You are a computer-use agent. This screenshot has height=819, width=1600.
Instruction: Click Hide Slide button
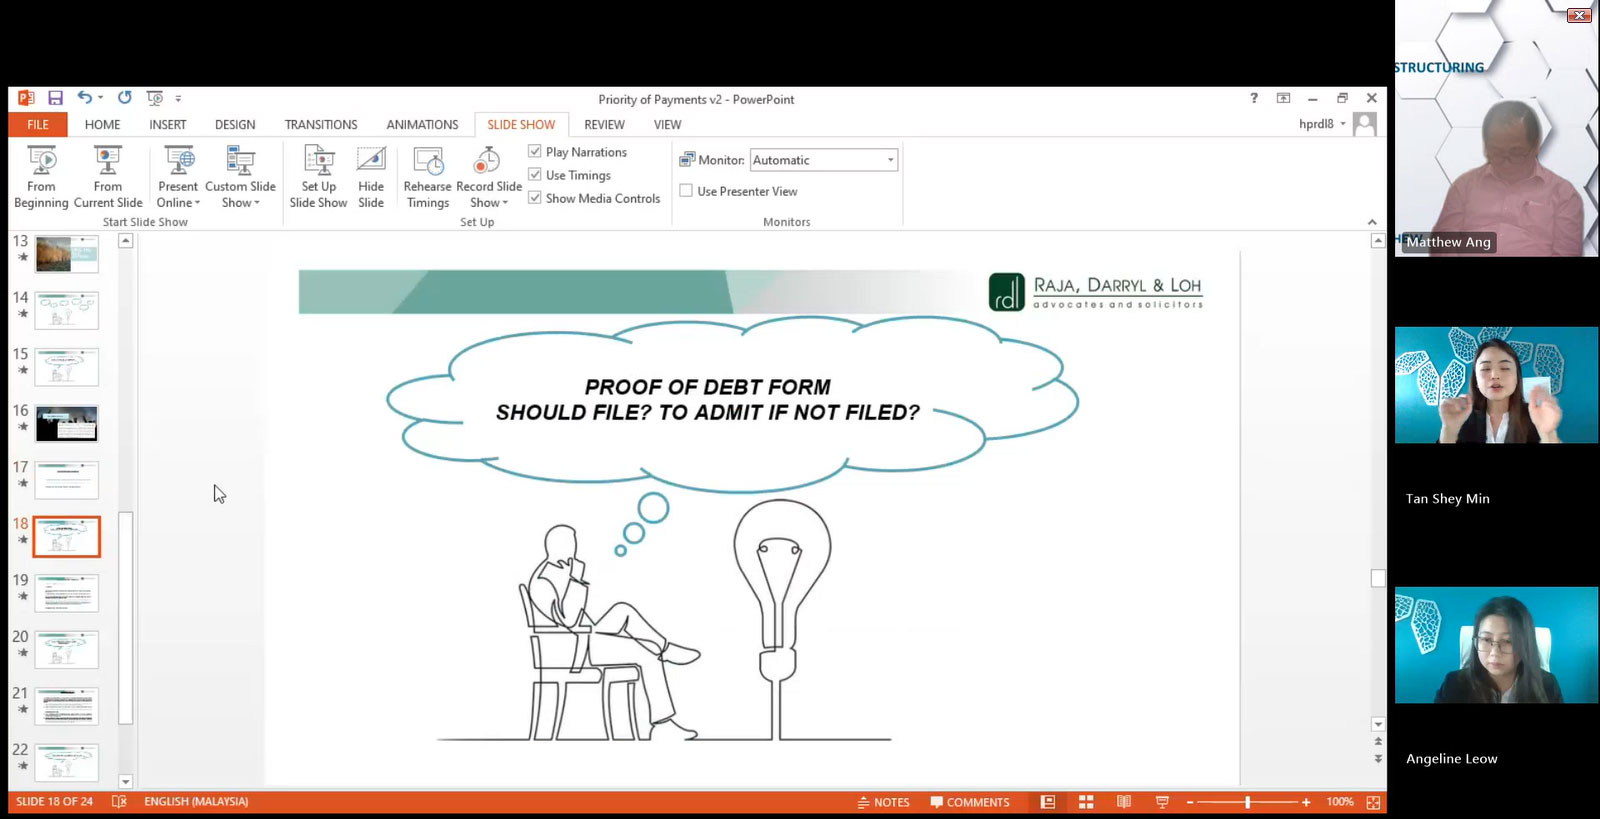(371, 177)
